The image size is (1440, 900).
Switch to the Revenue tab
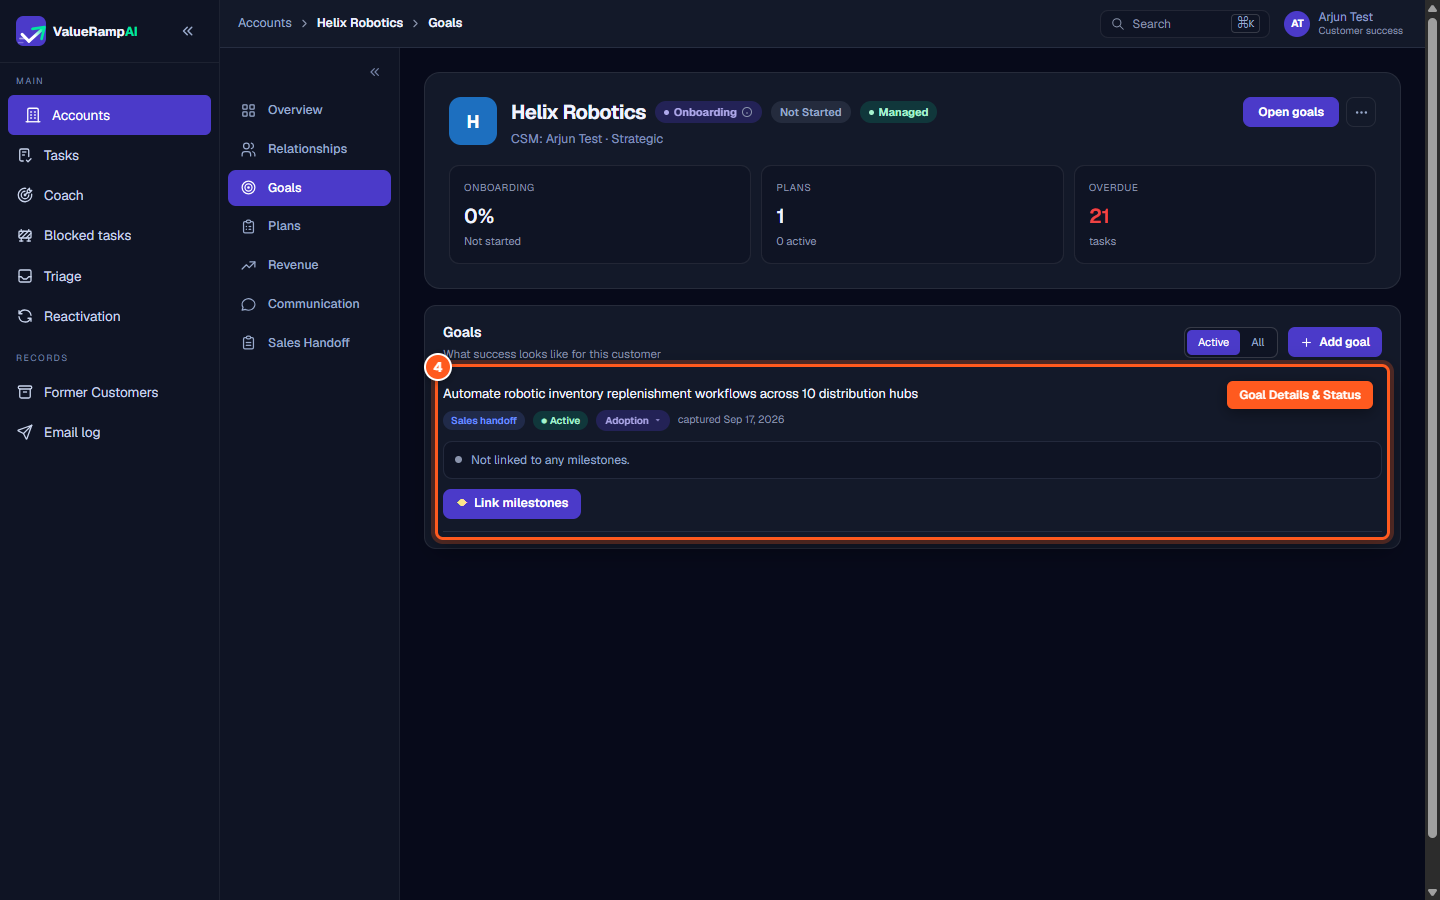point(309,265)
